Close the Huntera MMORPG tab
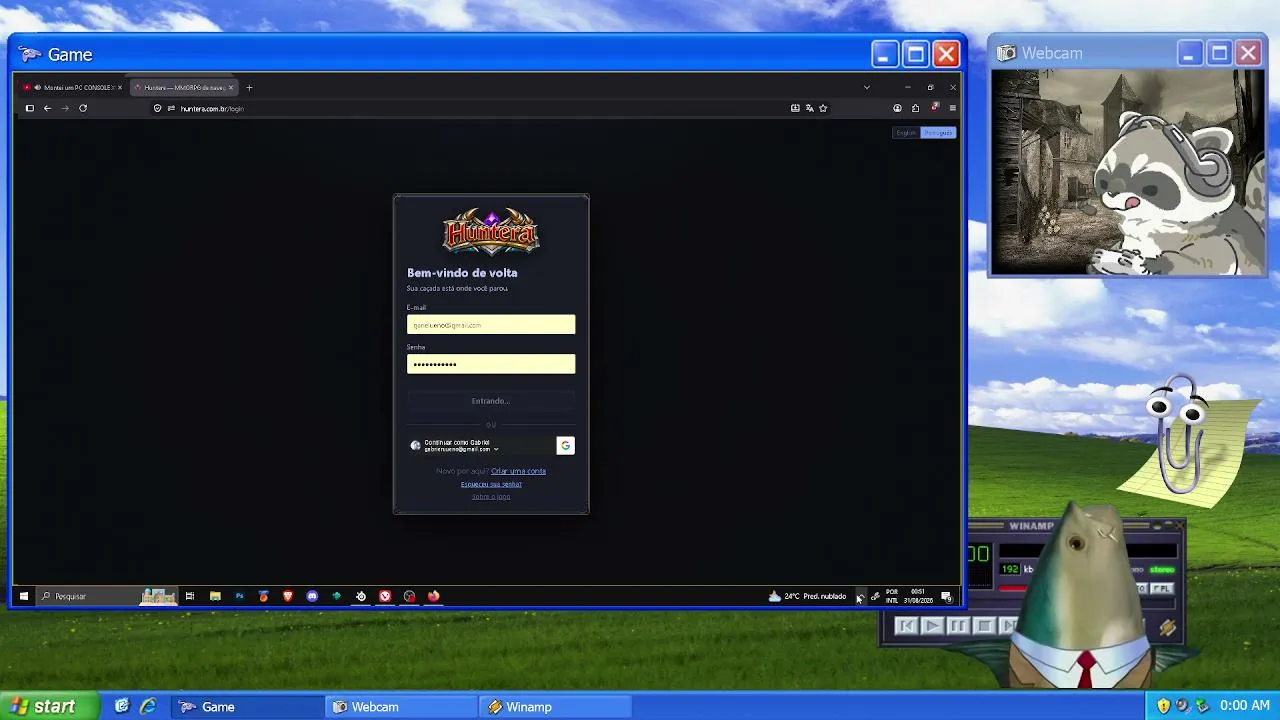Image resolution: width=1280 pixels, height=720 pixels. click(231, 87)
